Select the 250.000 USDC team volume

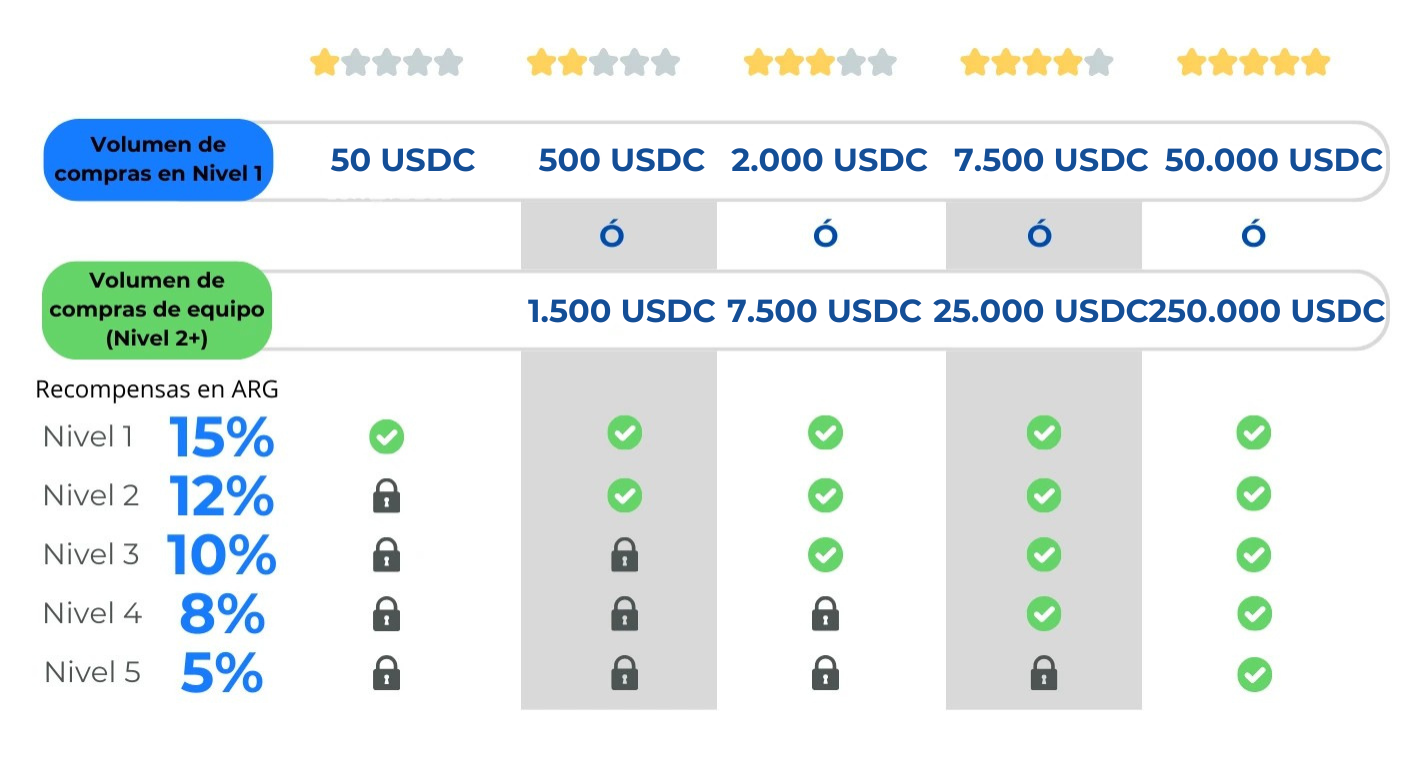click(1267, 311)
